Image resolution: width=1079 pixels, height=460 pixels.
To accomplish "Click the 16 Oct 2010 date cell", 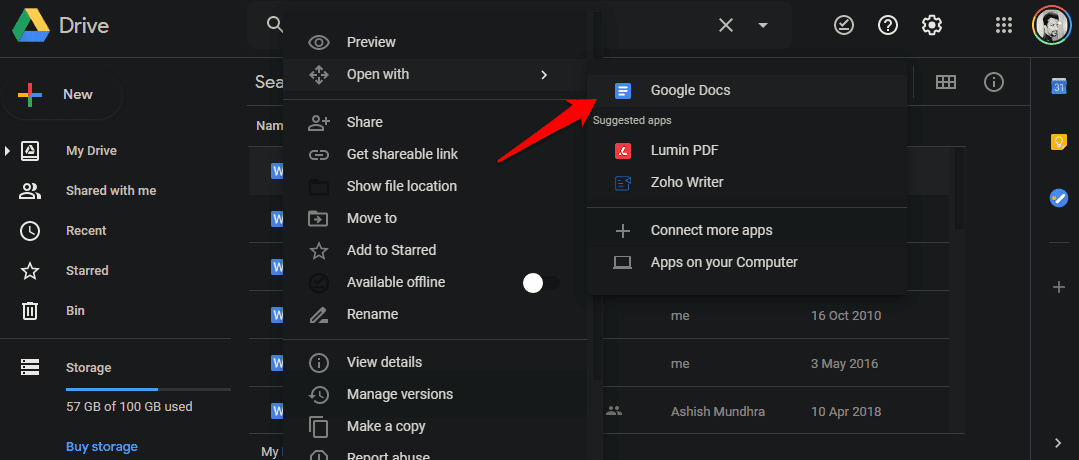I will pos(846,316).
